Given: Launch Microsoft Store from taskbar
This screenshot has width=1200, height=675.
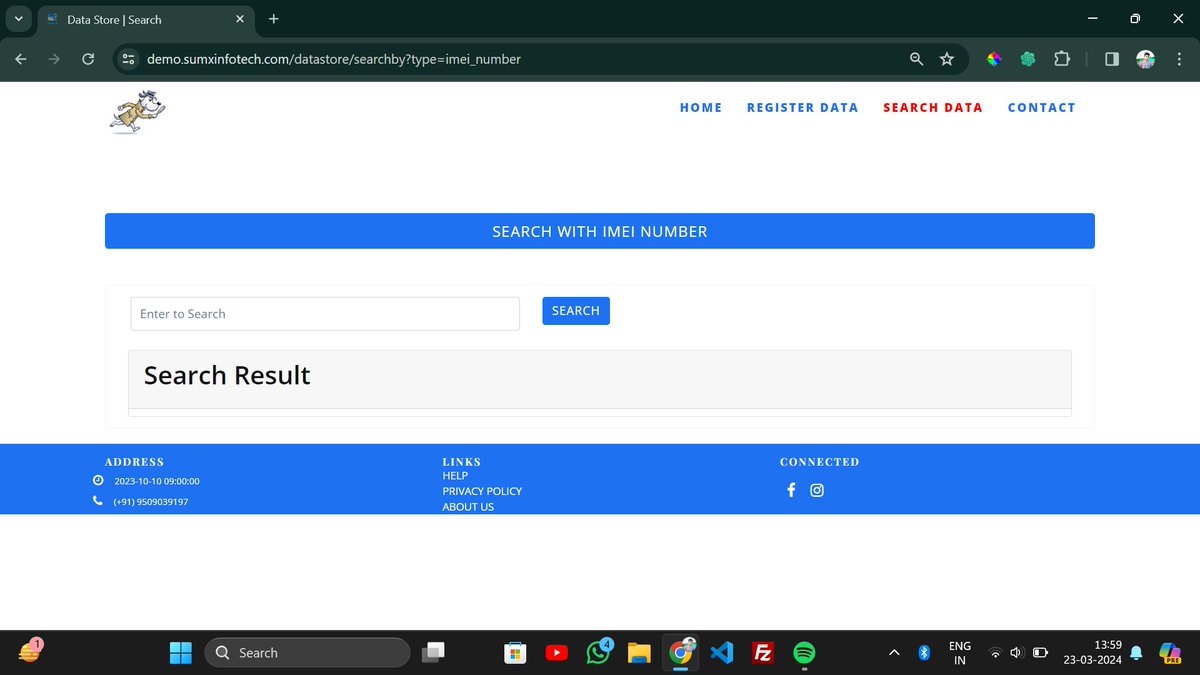Looking at the screenshot, I should click(515, 653).
